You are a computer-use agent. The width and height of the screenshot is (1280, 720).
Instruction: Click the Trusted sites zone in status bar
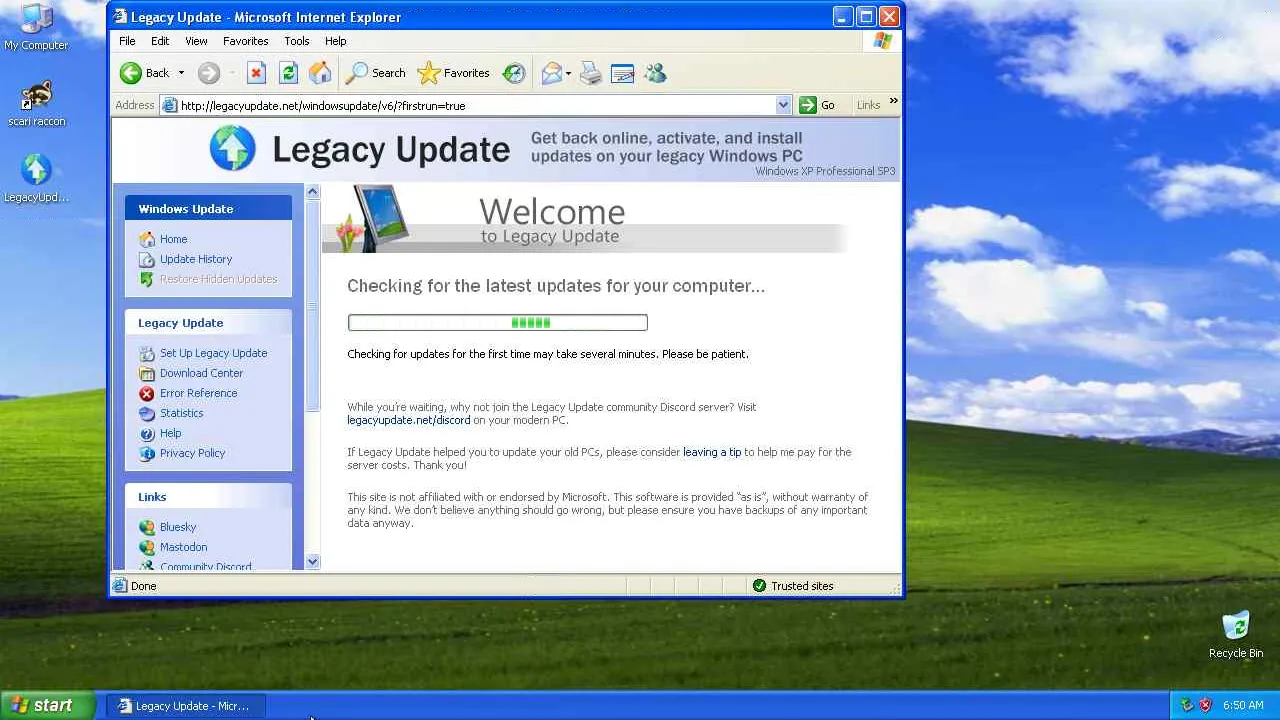[x=793, y=586]
